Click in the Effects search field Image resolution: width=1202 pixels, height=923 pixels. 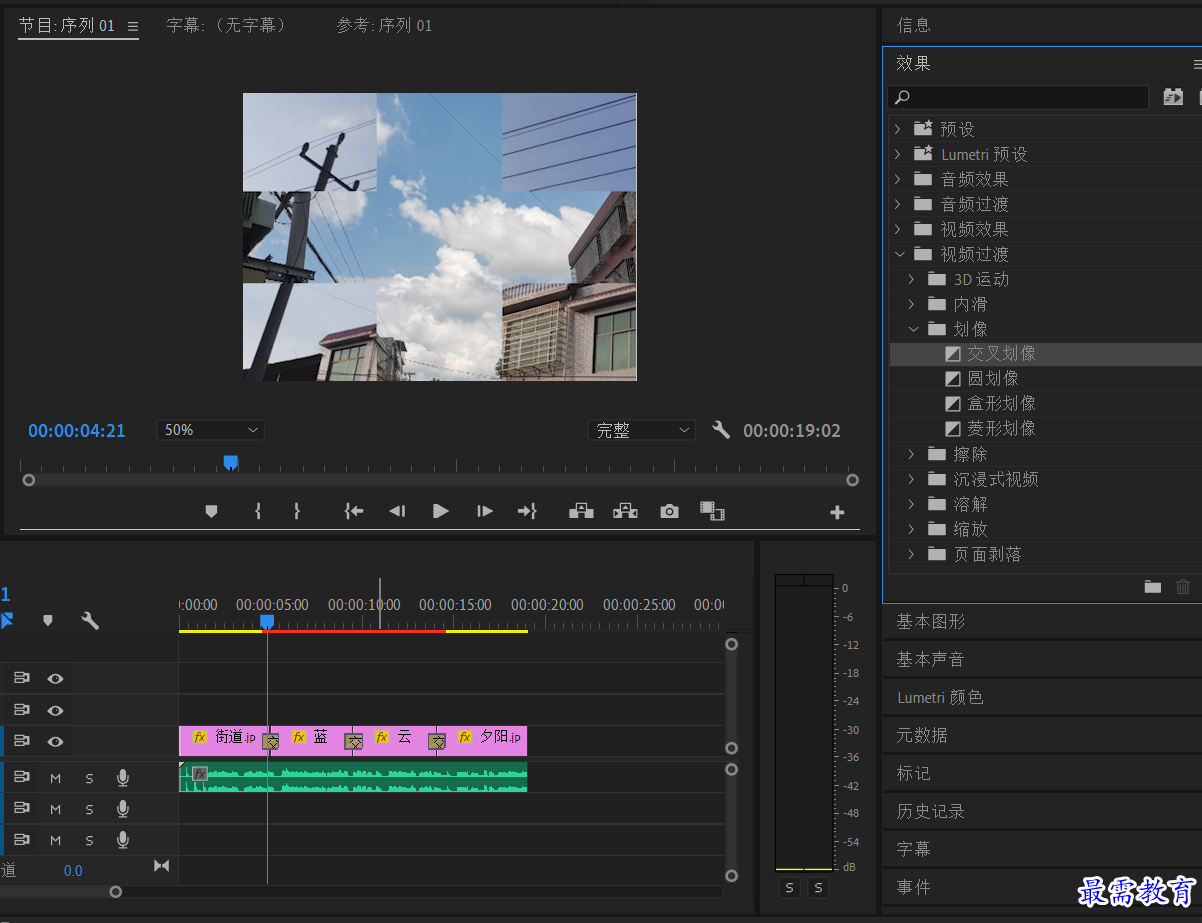coord(1018,97)
